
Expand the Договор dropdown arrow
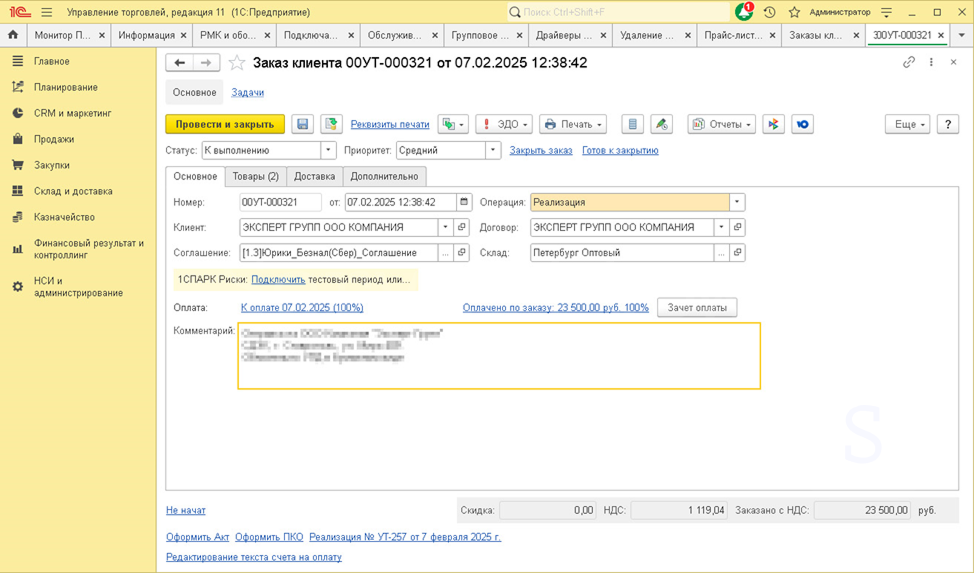[721, 227]
